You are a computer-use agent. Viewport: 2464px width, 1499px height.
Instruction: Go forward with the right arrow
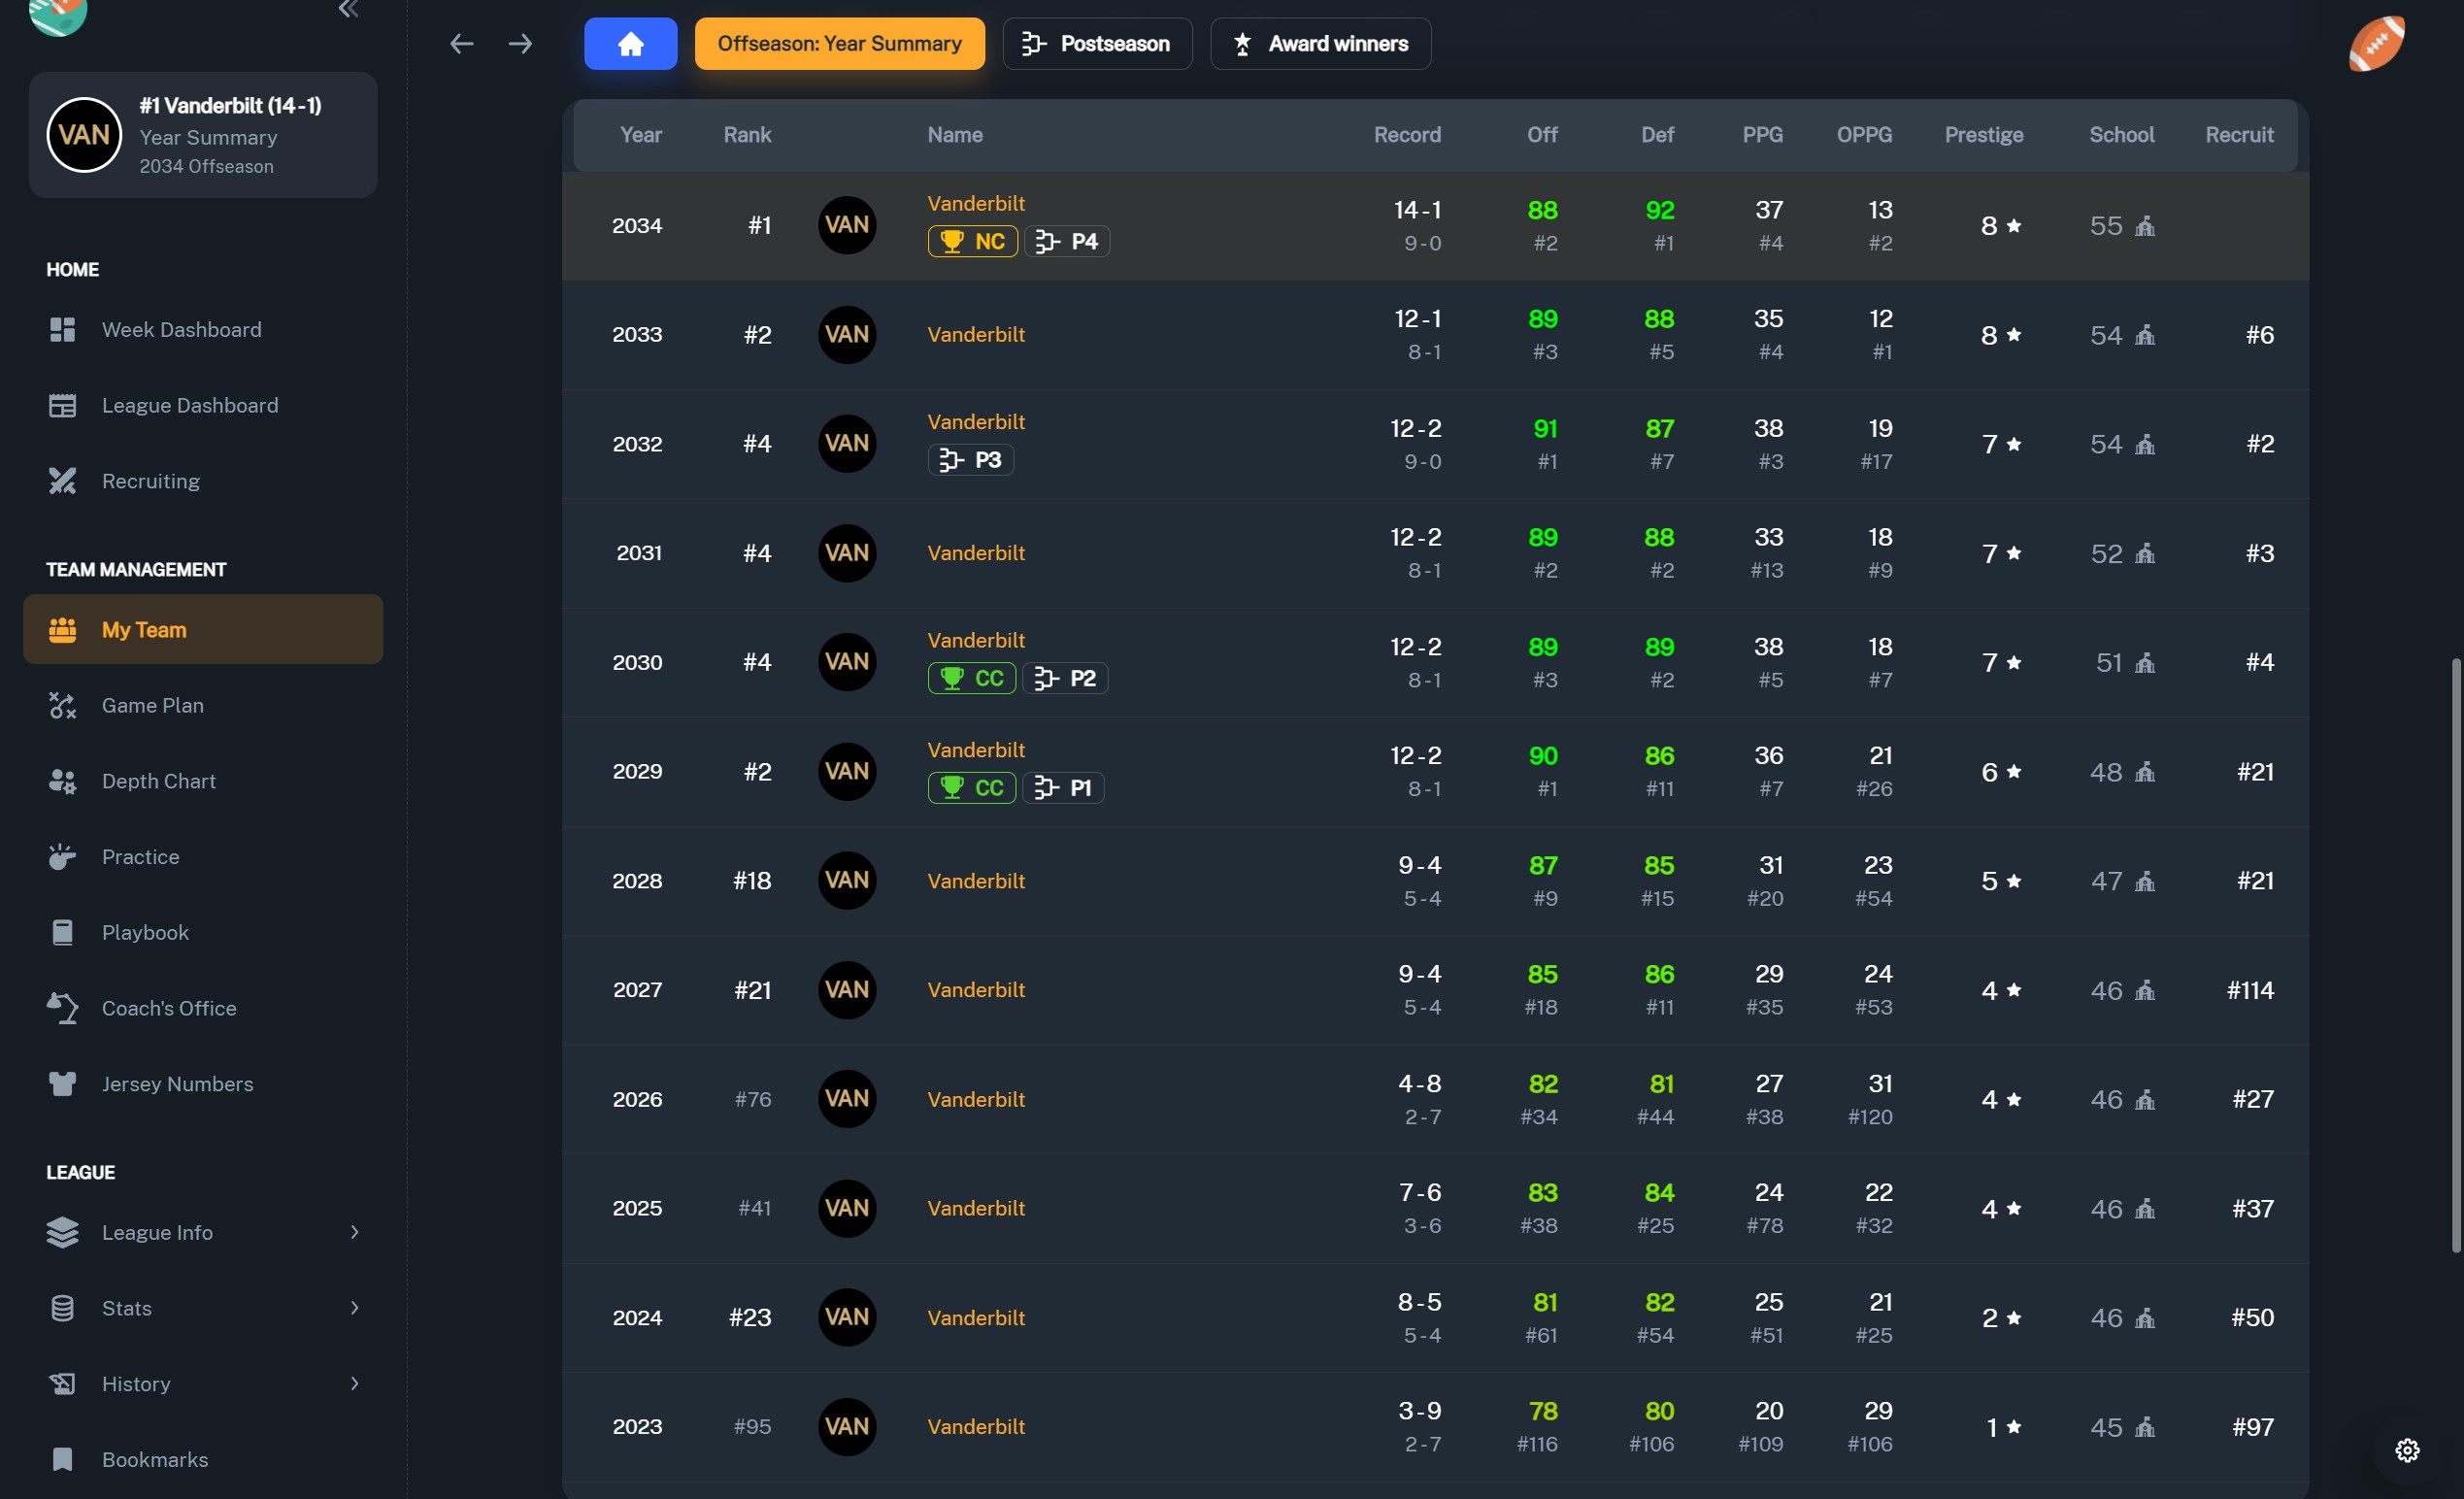click(520, 44)
